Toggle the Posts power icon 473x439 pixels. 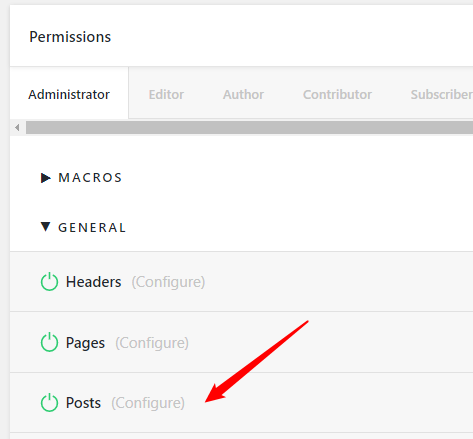(x=49, y=403)
